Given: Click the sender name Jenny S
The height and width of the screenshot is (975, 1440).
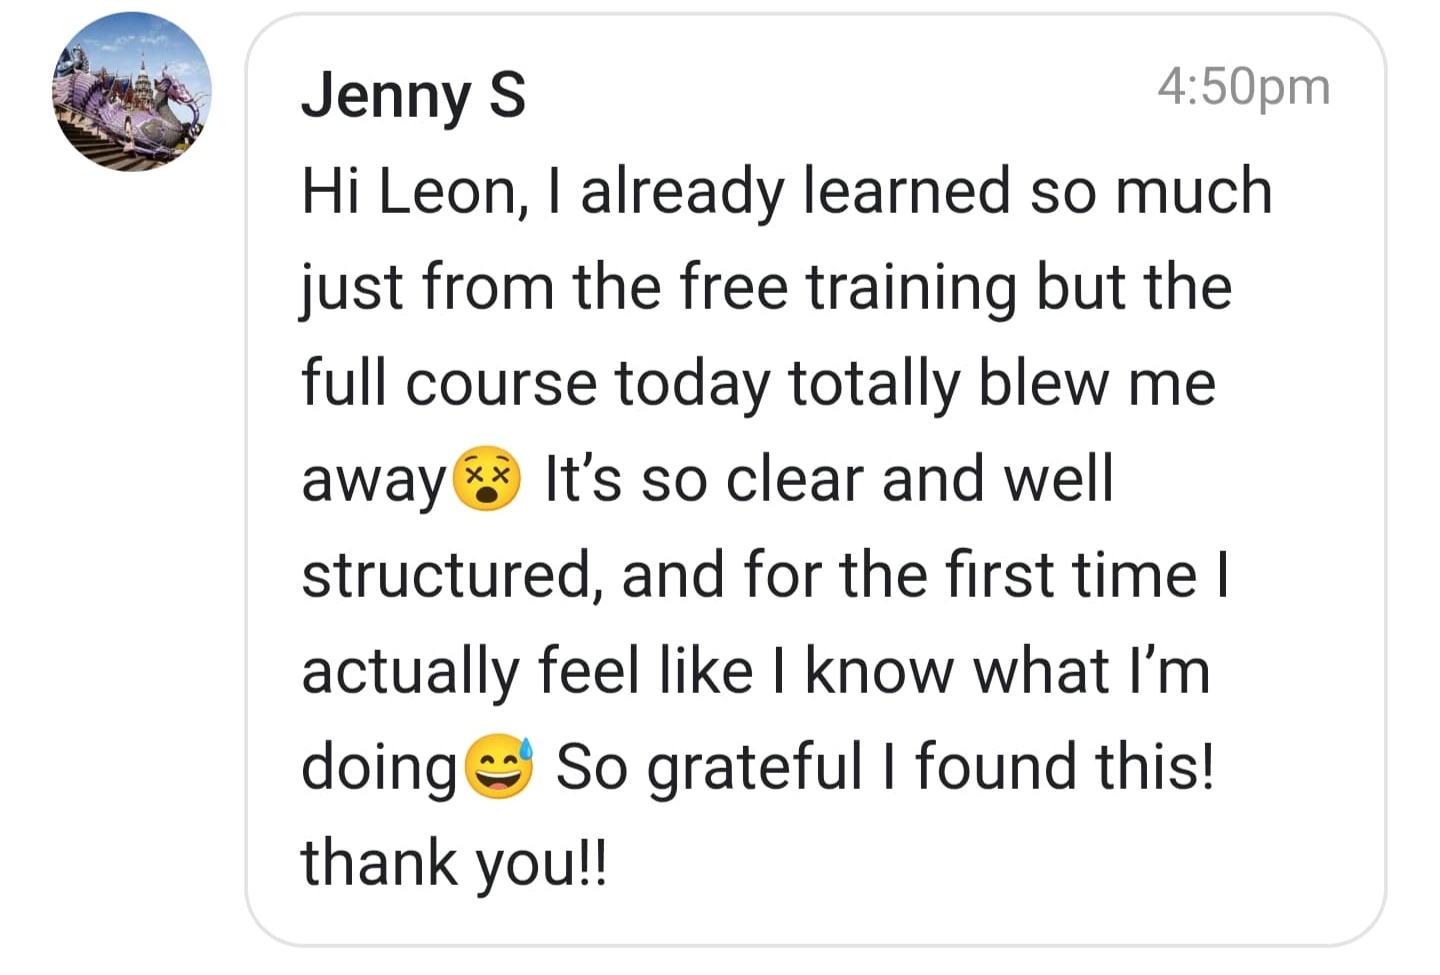Looking at the screenshot, I should [x=413, y=96].
